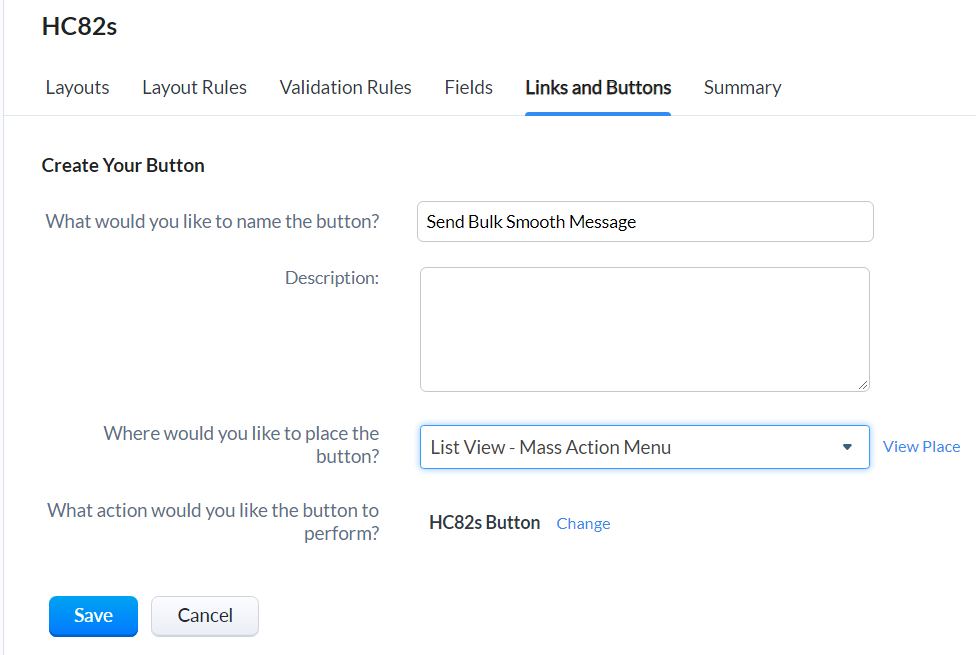Select the Fields tab

point(468,88)
